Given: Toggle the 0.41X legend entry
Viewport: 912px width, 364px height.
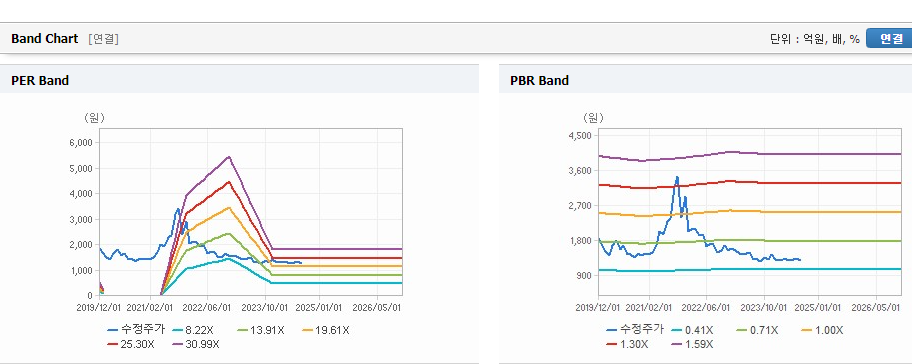Looking at the screenshot, I should (692, 330).
